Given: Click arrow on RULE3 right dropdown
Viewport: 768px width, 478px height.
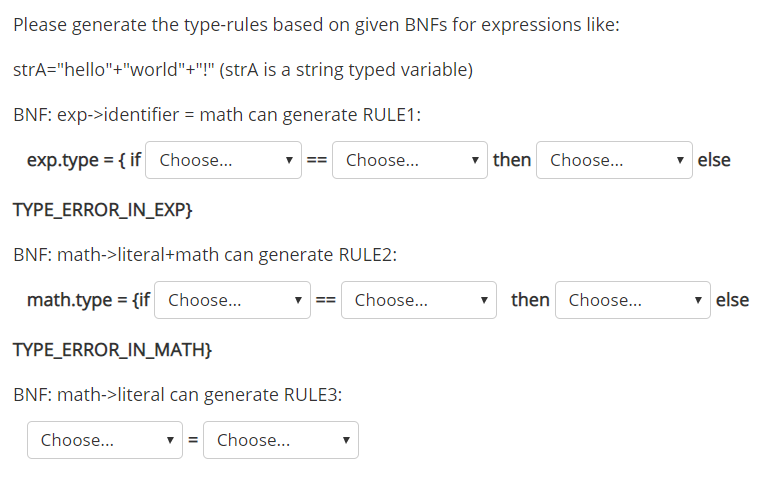Looking at the screenshot, I should tap(346, 440).
